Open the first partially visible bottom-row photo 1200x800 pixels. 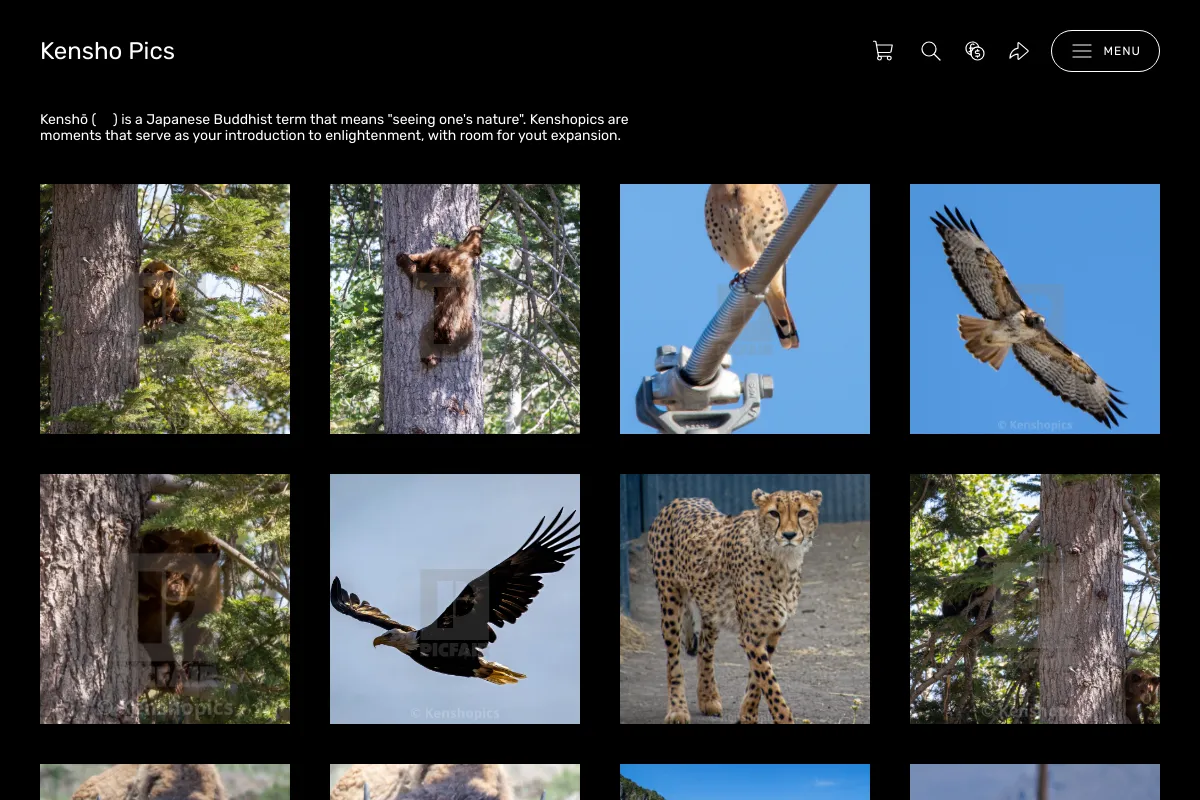pyautogui.click(x=165, y=782)
